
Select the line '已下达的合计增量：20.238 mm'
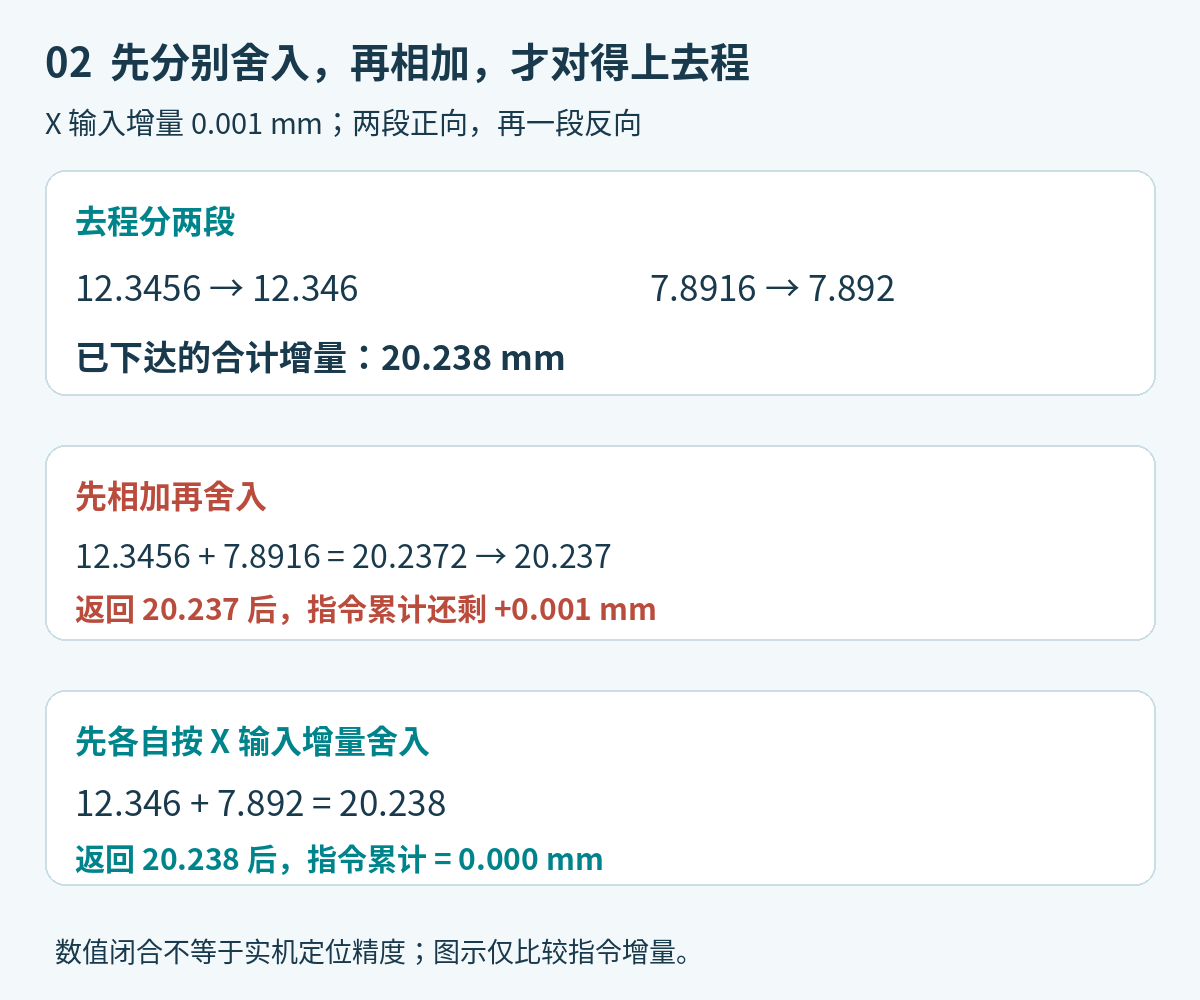321,357
